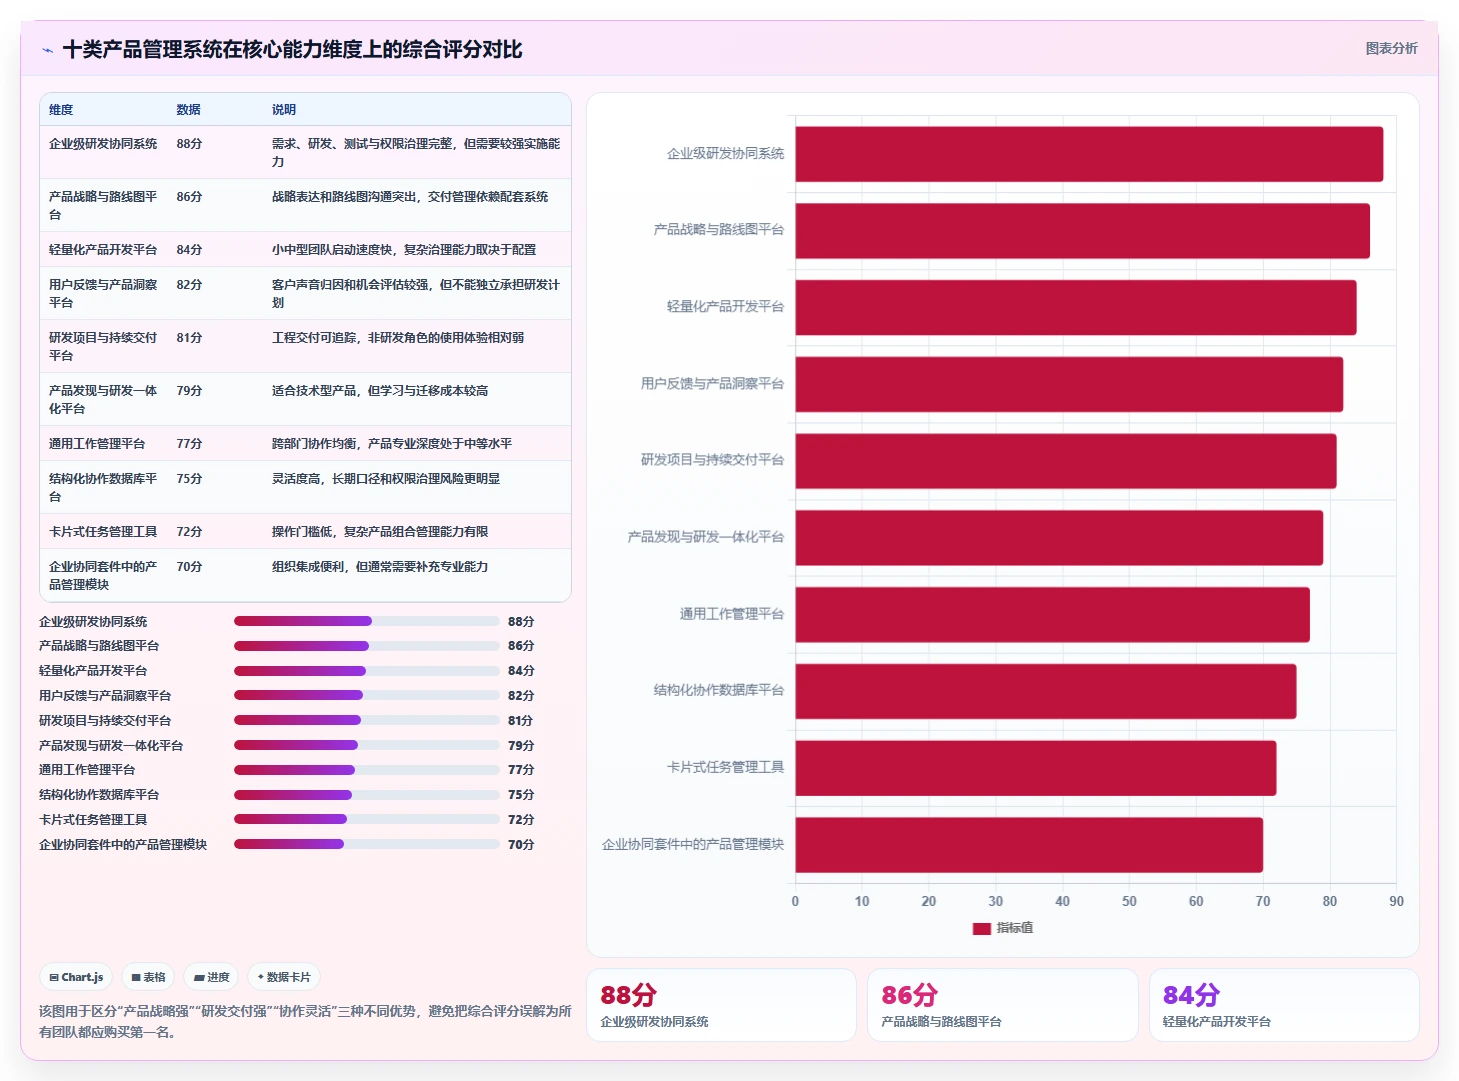
Task: Click the 说明 column header
Action: 284,110
